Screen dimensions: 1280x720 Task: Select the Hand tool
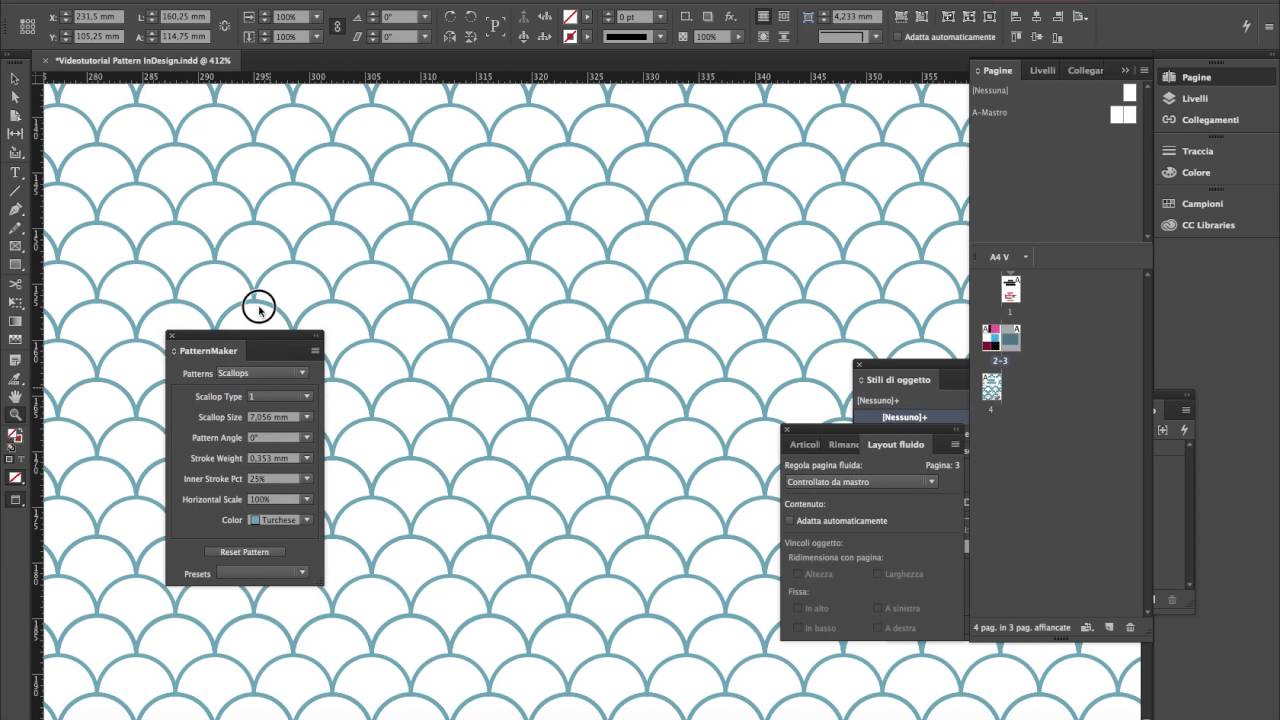tap(15, 397)
